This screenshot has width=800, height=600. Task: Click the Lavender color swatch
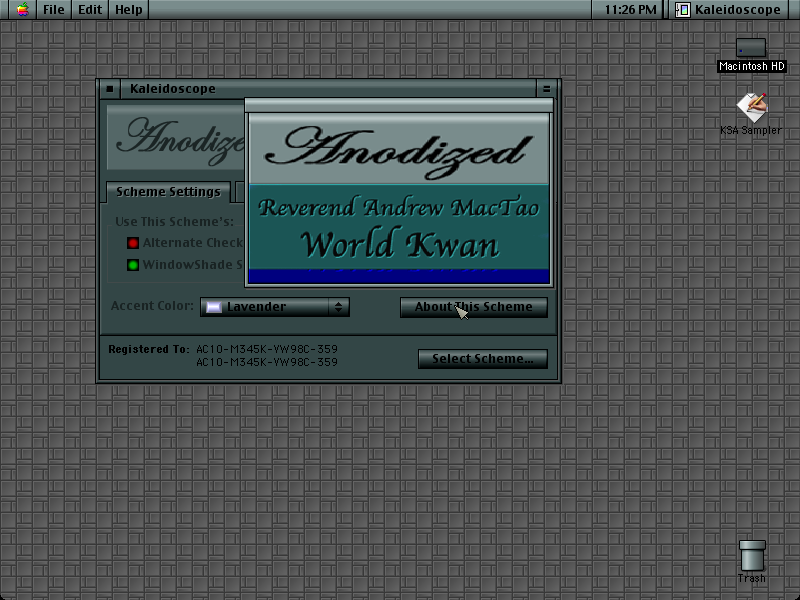pyautogui.click(x=213, y=307)
